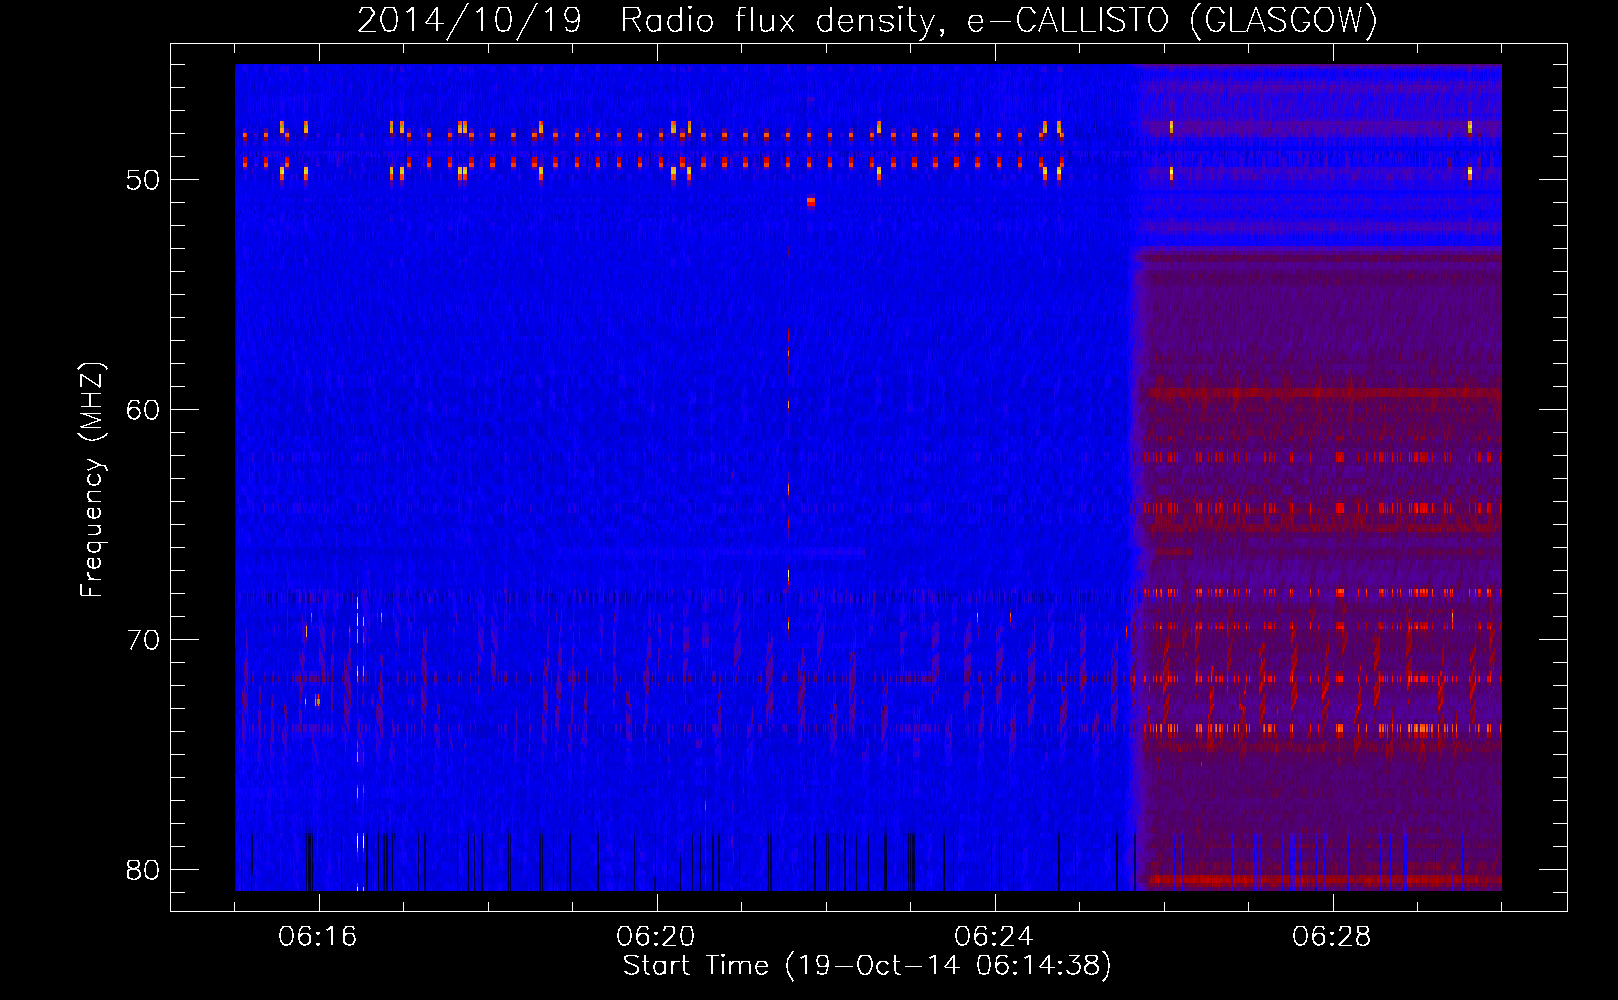The height and width of the screenshot is (1000, 1618).
Task: Click the time axis label '06:24'
Action: (x=994, y=937)
